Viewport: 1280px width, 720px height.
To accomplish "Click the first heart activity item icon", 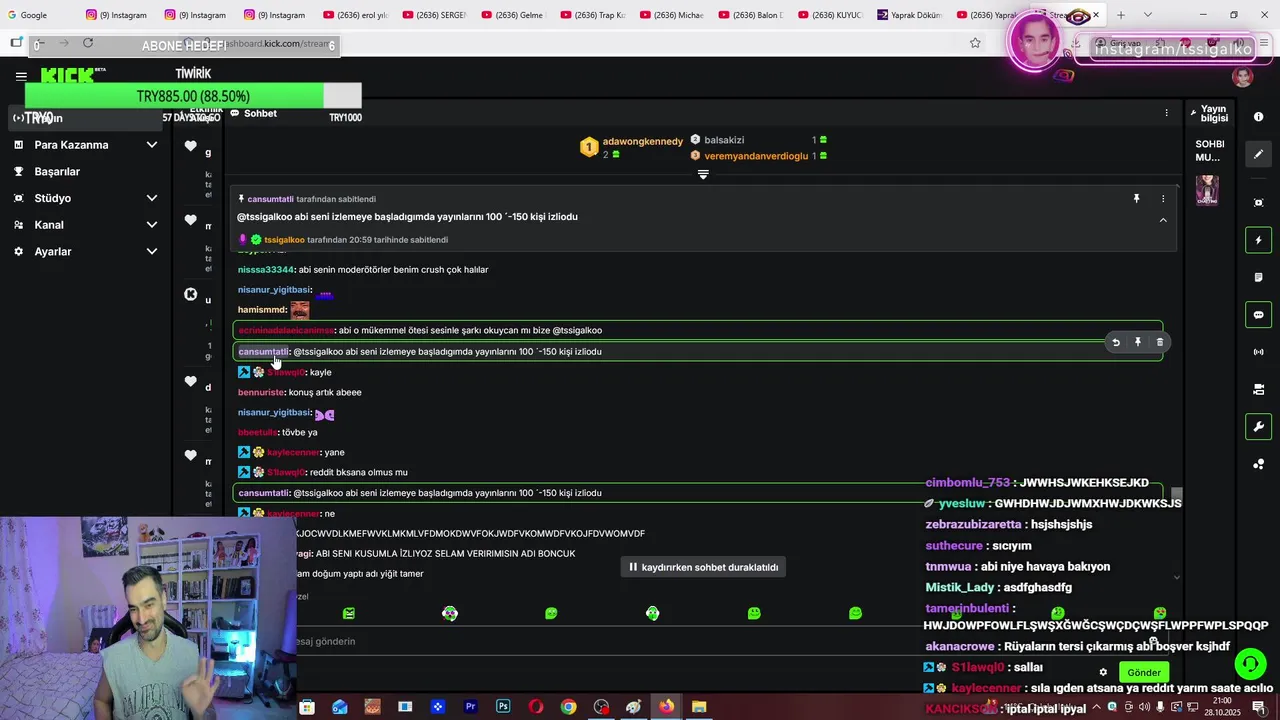I will tap(190, 146).
